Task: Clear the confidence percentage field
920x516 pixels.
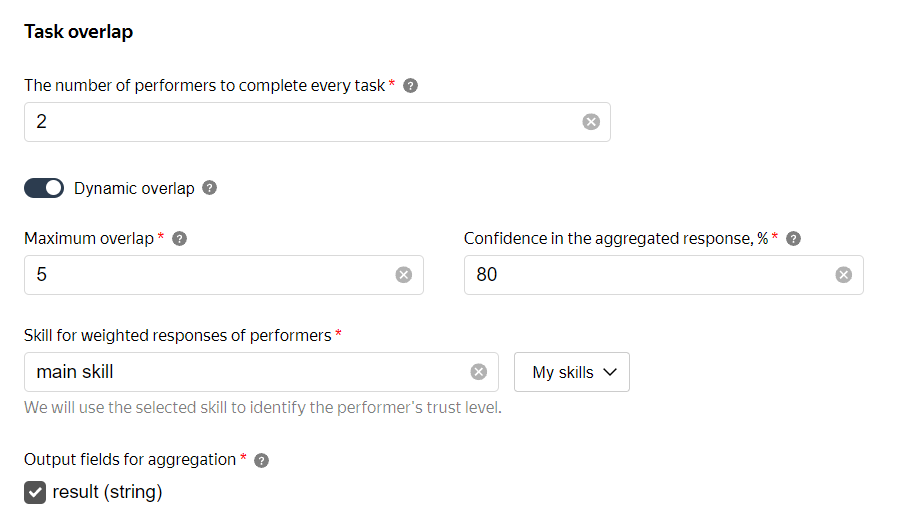Action: coord(844,275)
